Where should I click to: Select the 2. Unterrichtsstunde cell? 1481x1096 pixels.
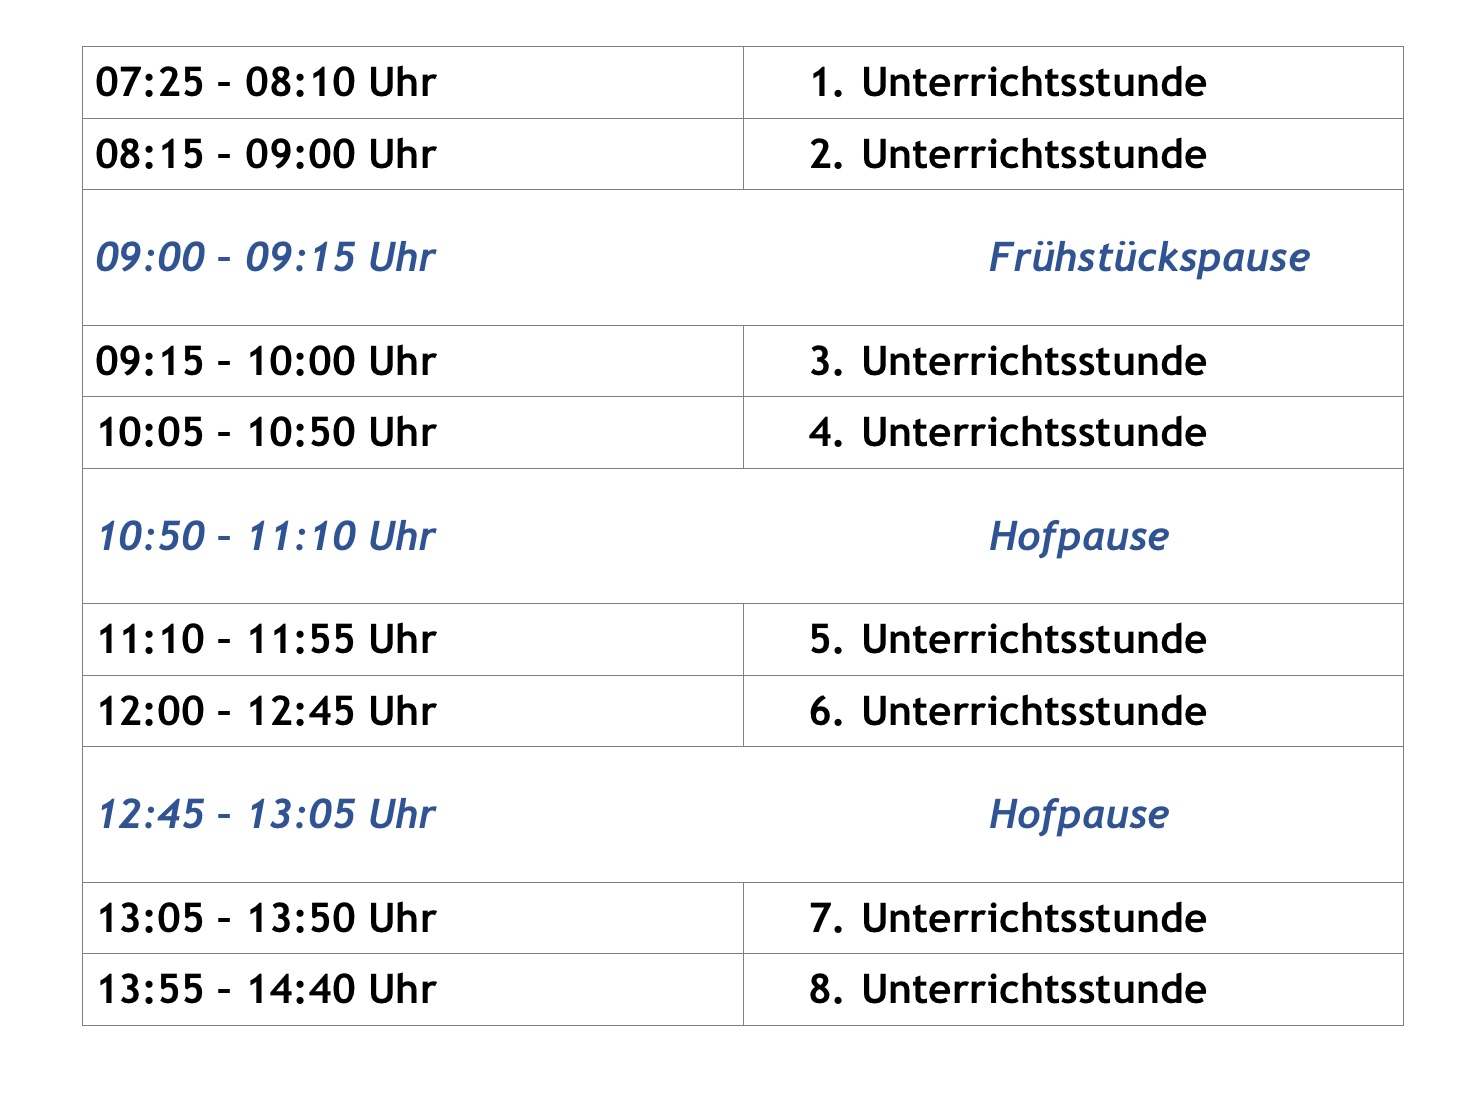pos(1008,154)
